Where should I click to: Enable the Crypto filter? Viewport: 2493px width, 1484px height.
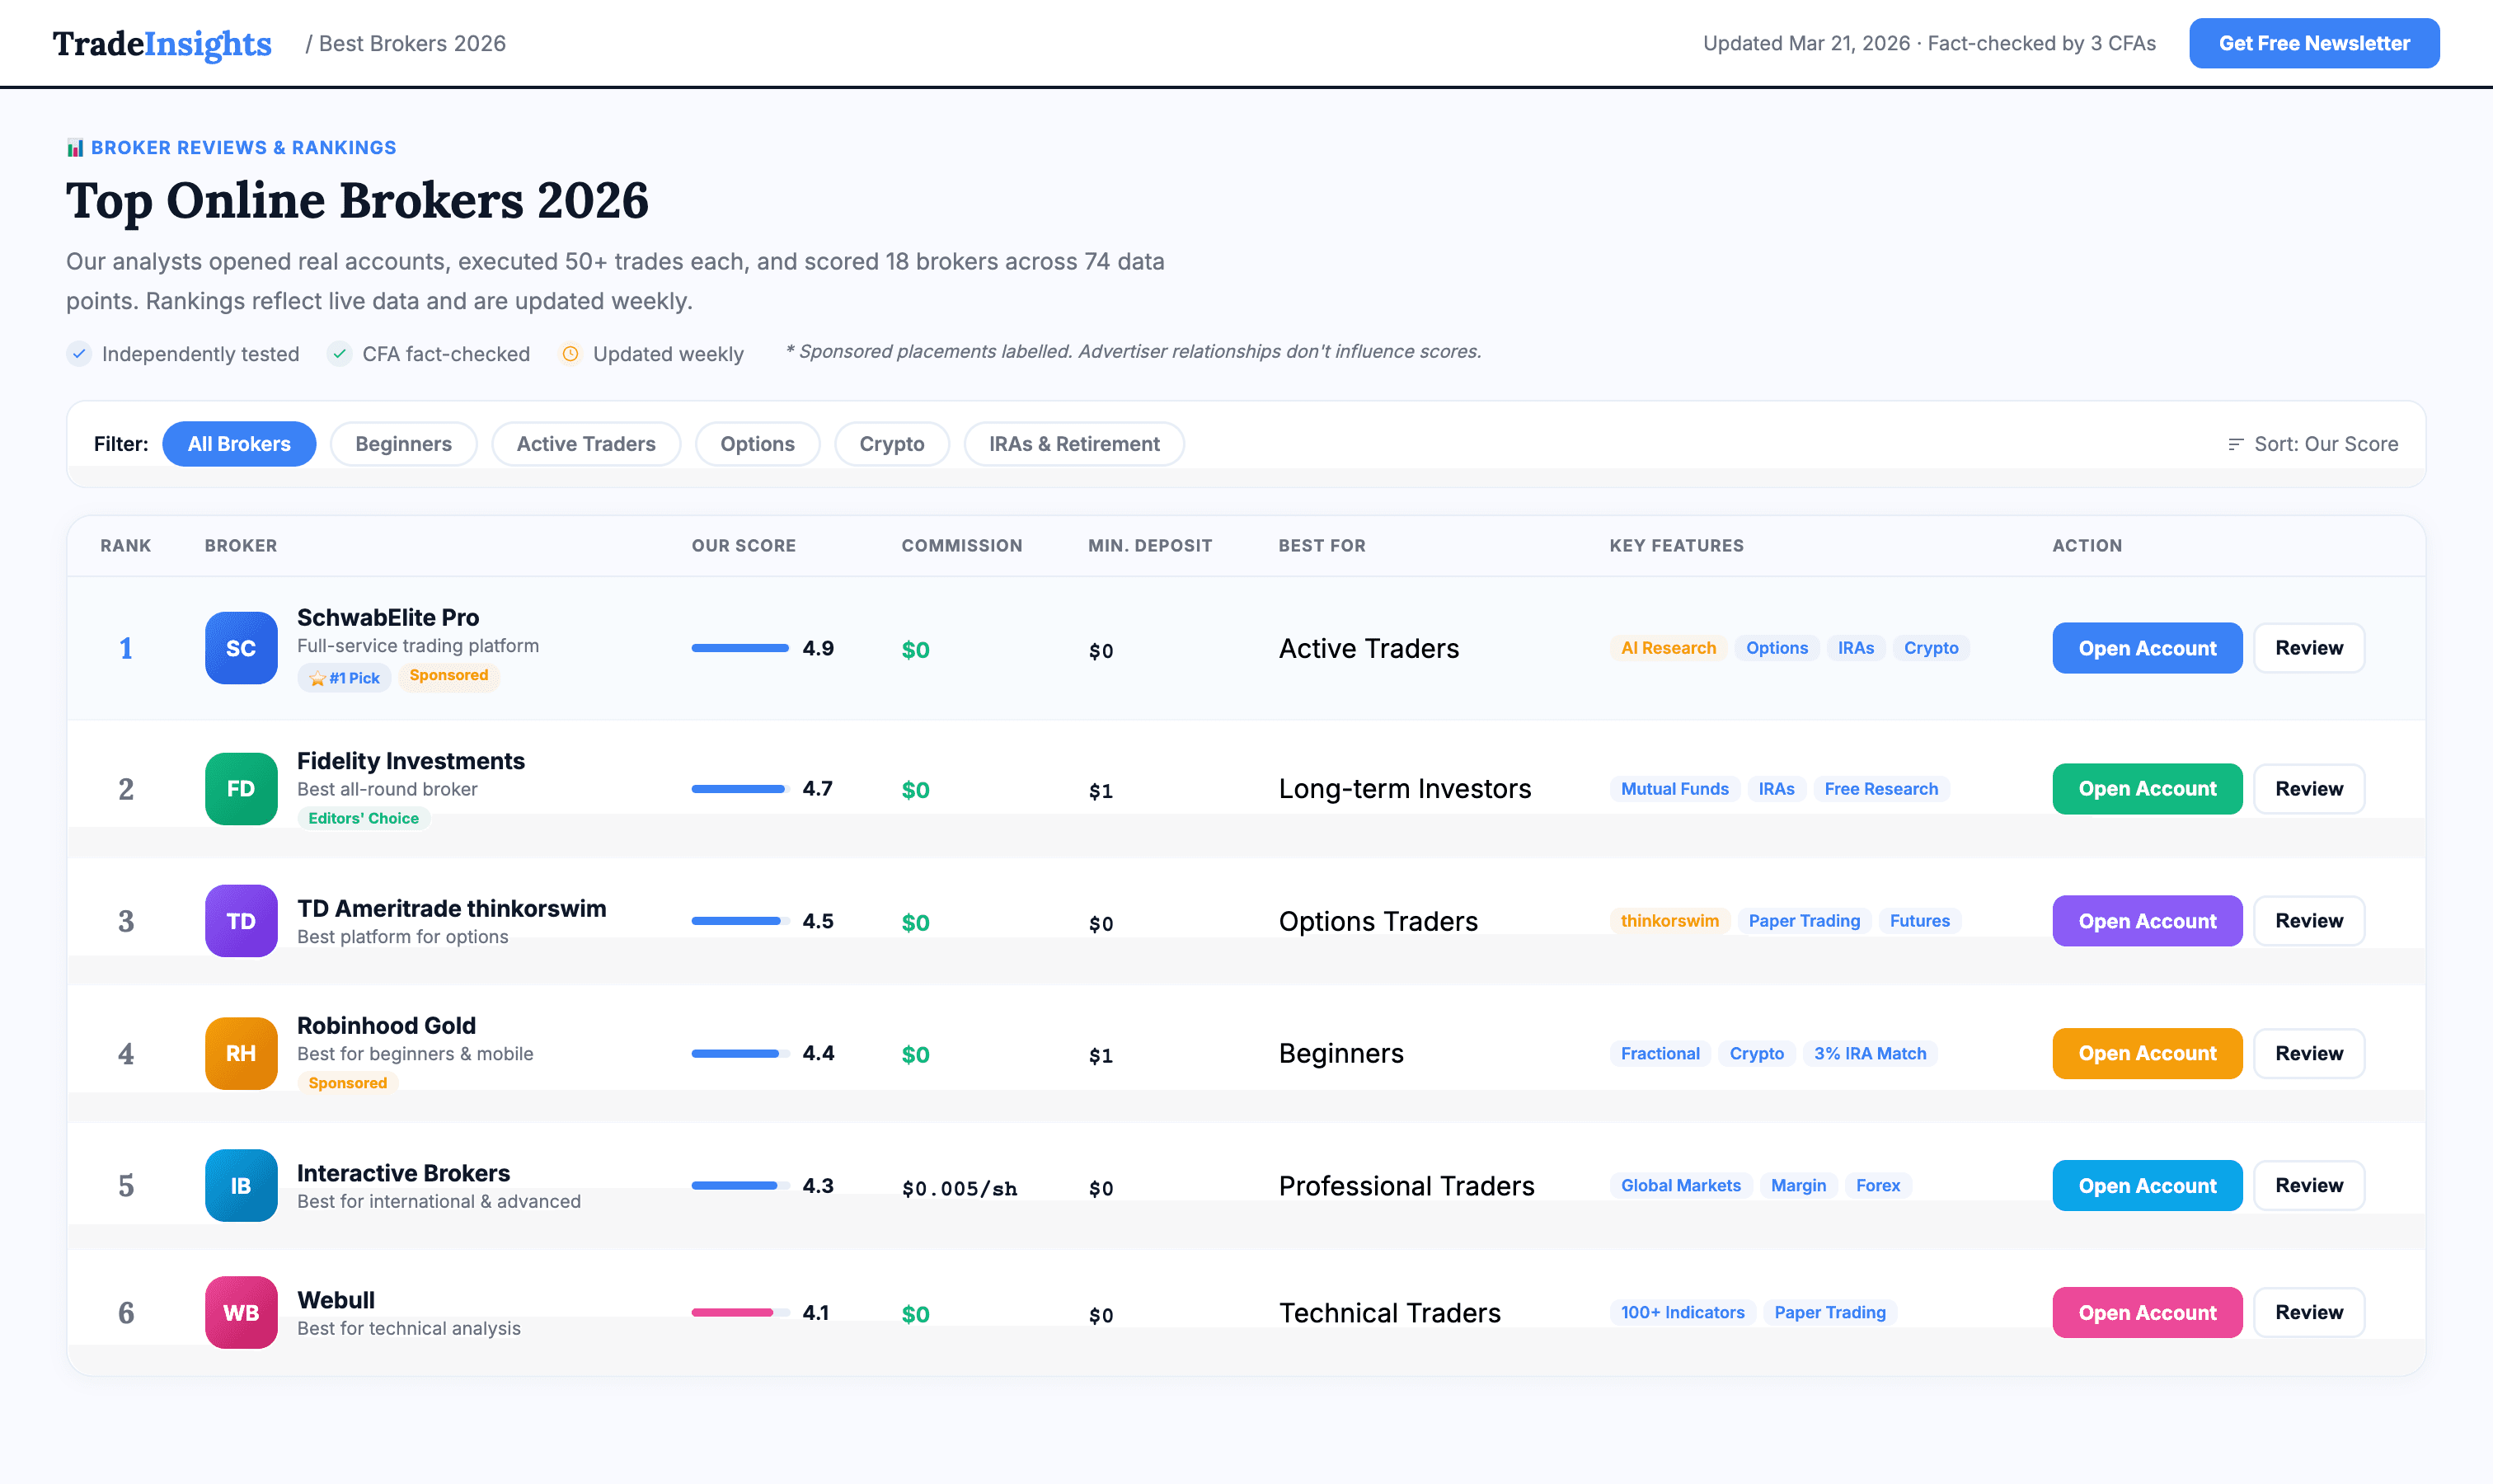(891, 443)
